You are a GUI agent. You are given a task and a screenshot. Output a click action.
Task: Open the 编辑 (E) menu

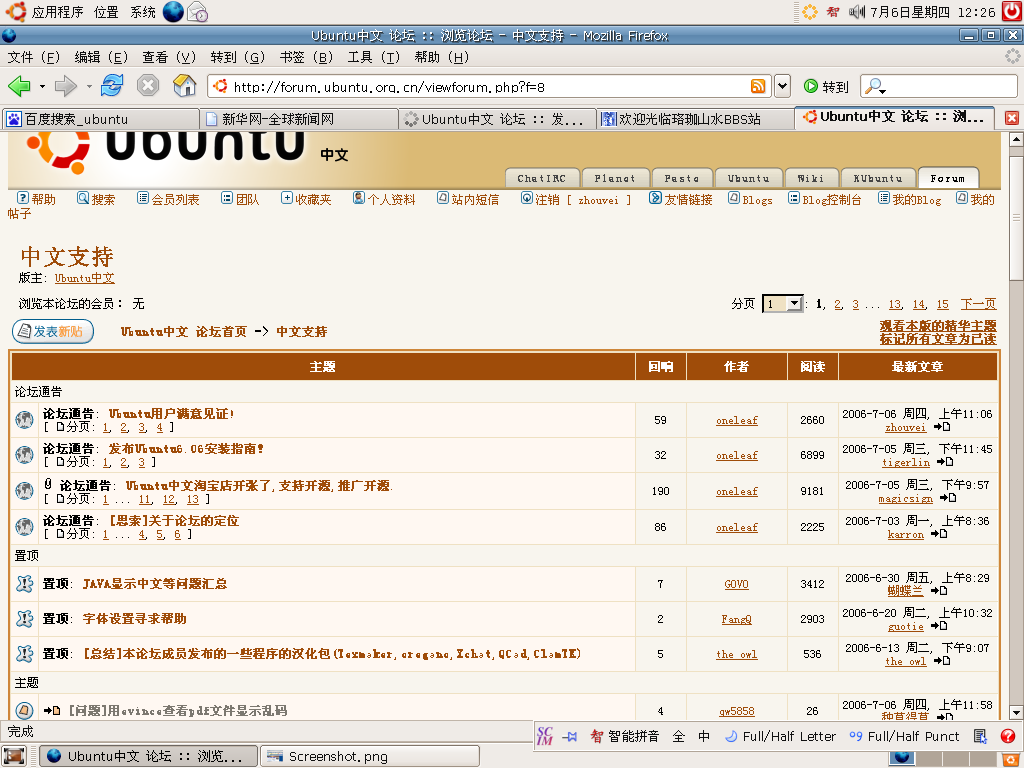pyautogui.click(x=101, y=57)
